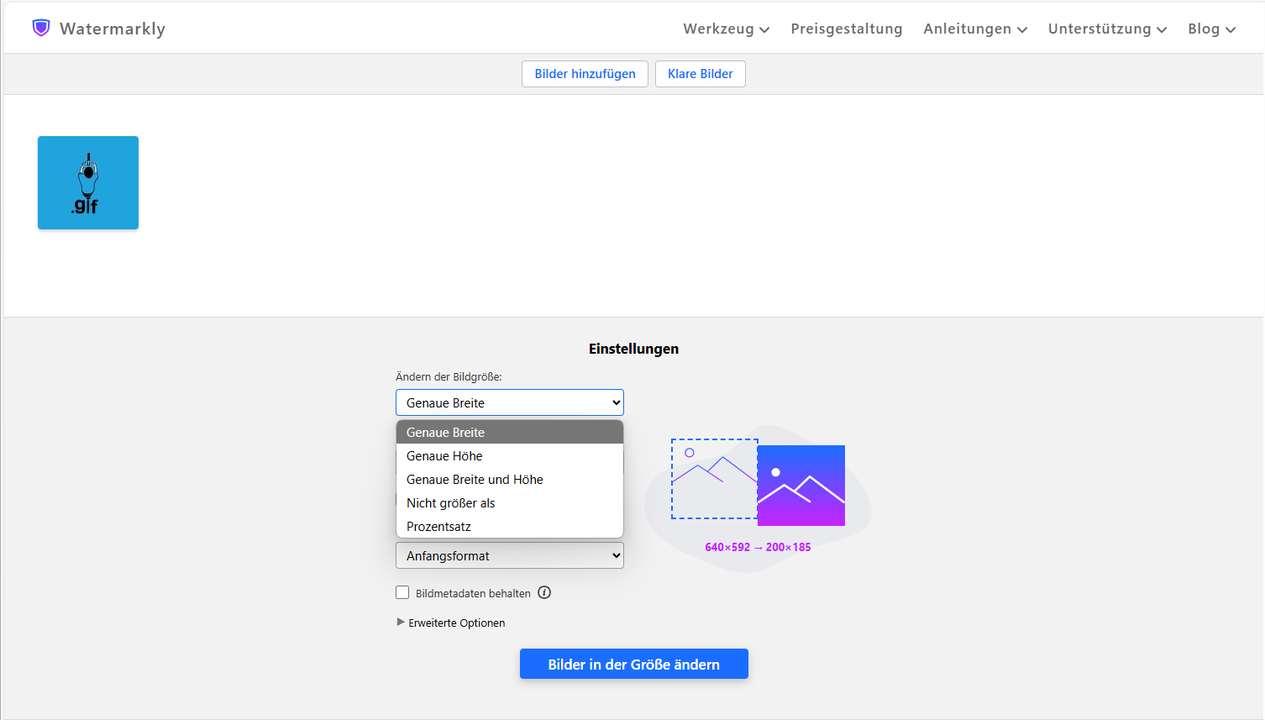
Task: Pick the Nicht größer als option
Action: click(x=509, y=503)
